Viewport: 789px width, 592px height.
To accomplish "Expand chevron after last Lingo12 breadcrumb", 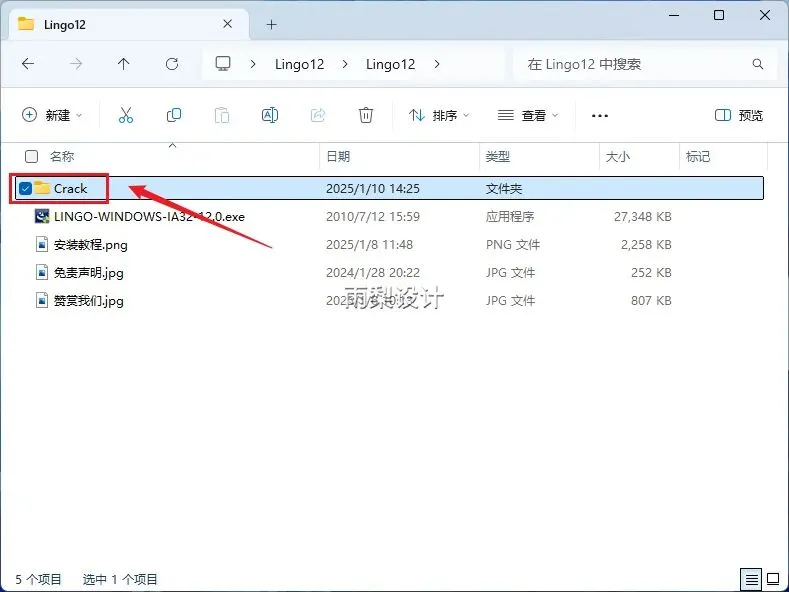I will click(437, 64).
